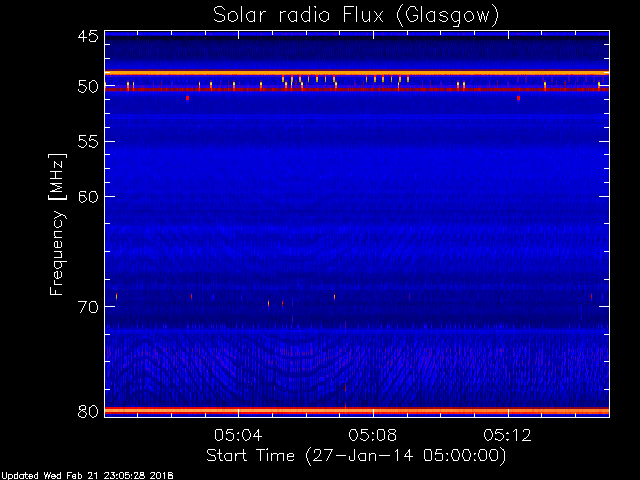The image size is (640, 480).
Task: Click the 55 MHz frequency axis label
Action: tap(88, 142)
